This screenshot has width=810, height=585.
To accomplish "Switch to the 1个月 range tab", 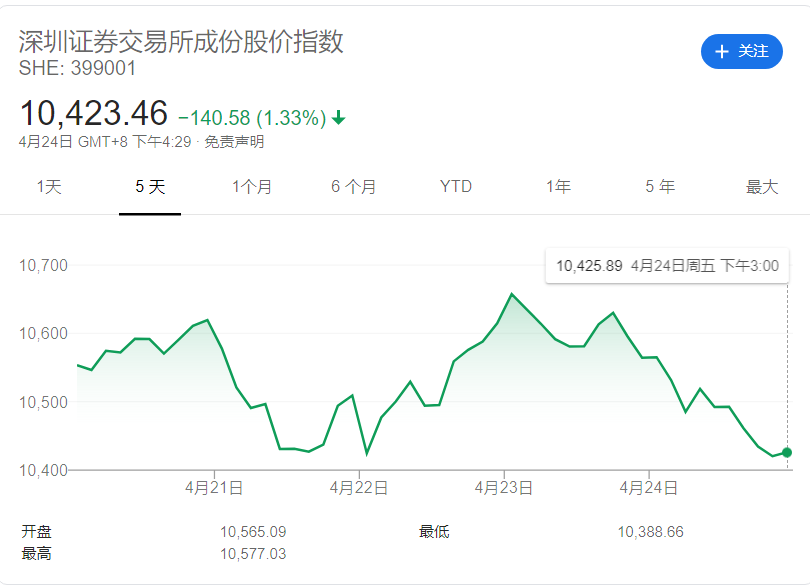I will click(252, 187).
